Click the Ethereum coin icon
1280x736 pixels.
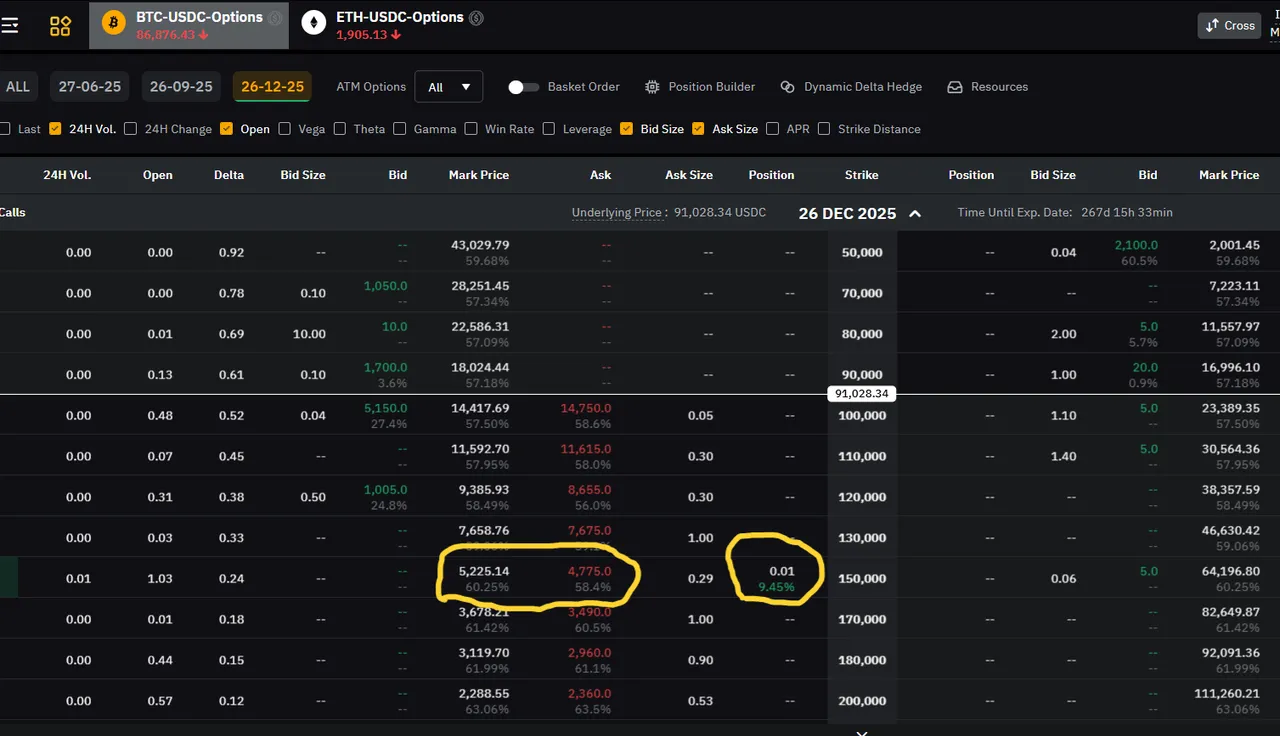coord(314,23)
